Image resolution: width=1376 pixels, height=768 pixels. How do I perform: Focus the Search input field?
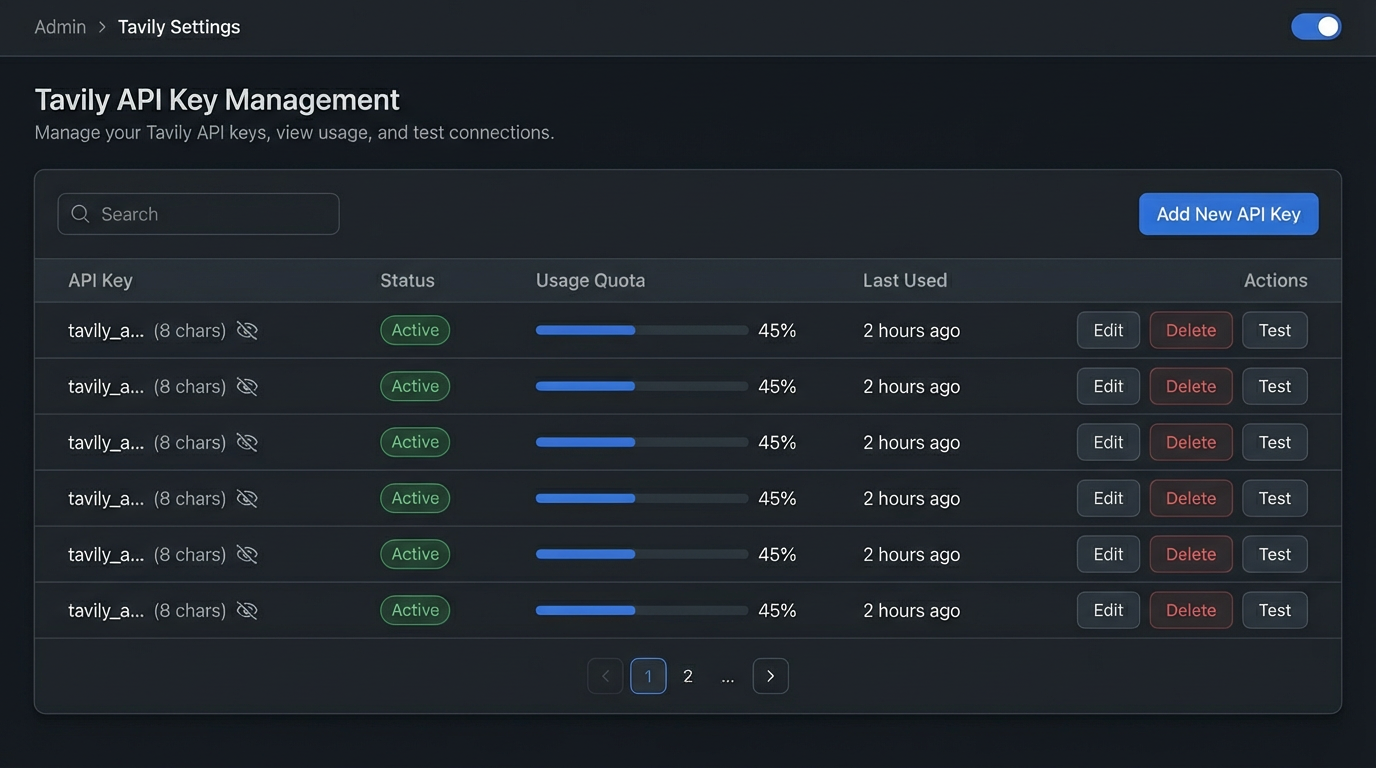pos(210,214)
